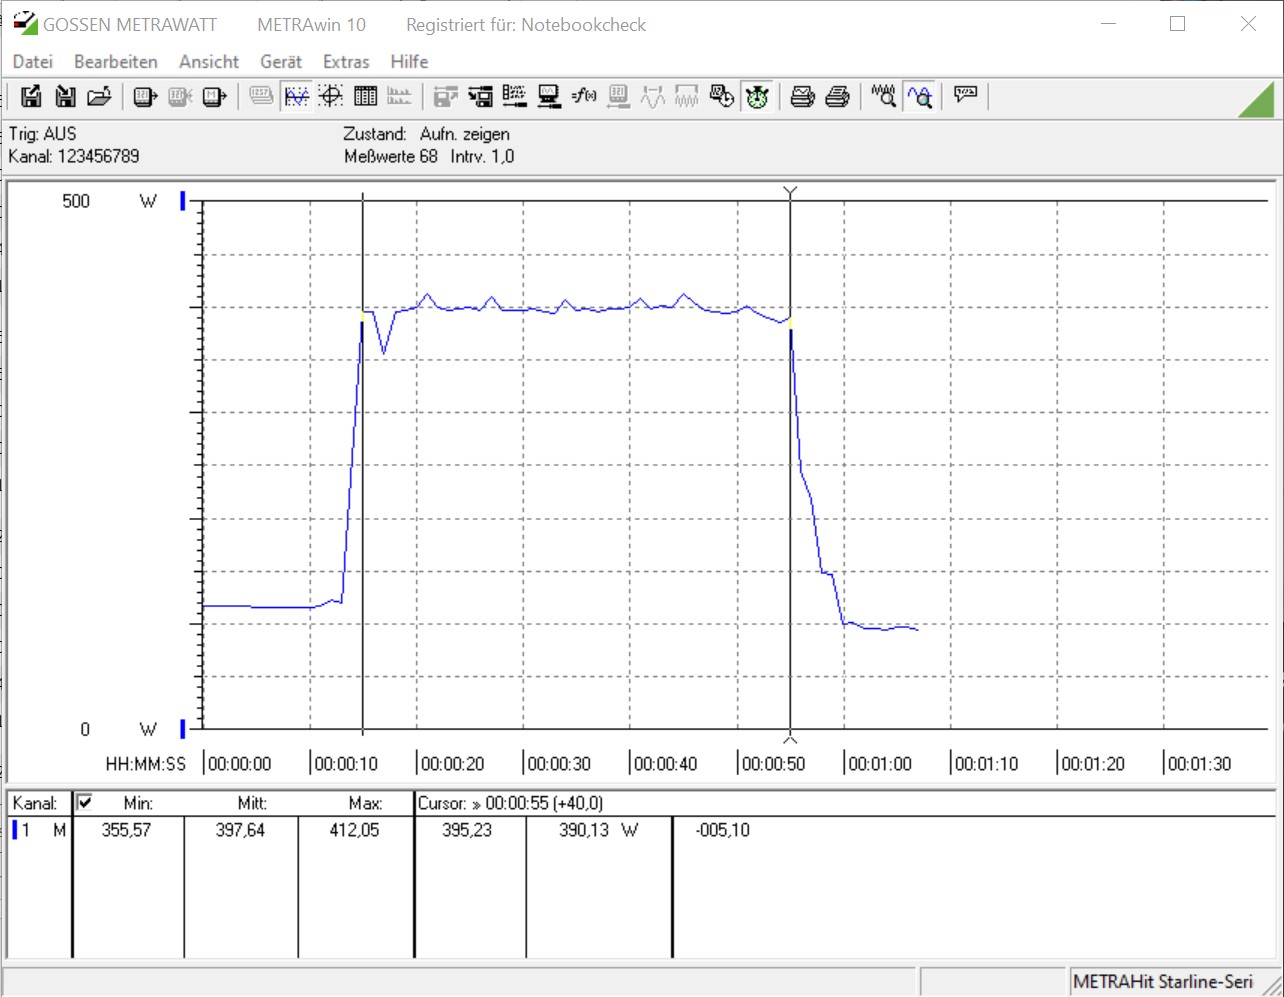The height and width of the screenshot is (997, 1284).
Task: Click the cursor value 390,13 W
Action: (x=598, y=830)
